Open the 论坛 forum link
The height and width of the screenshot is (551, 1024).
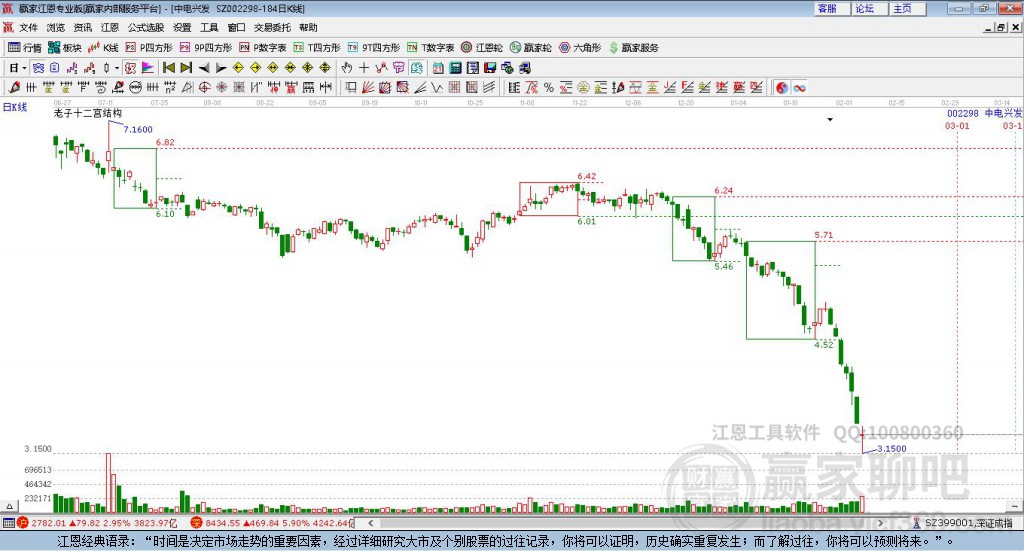tap(864, 8)
